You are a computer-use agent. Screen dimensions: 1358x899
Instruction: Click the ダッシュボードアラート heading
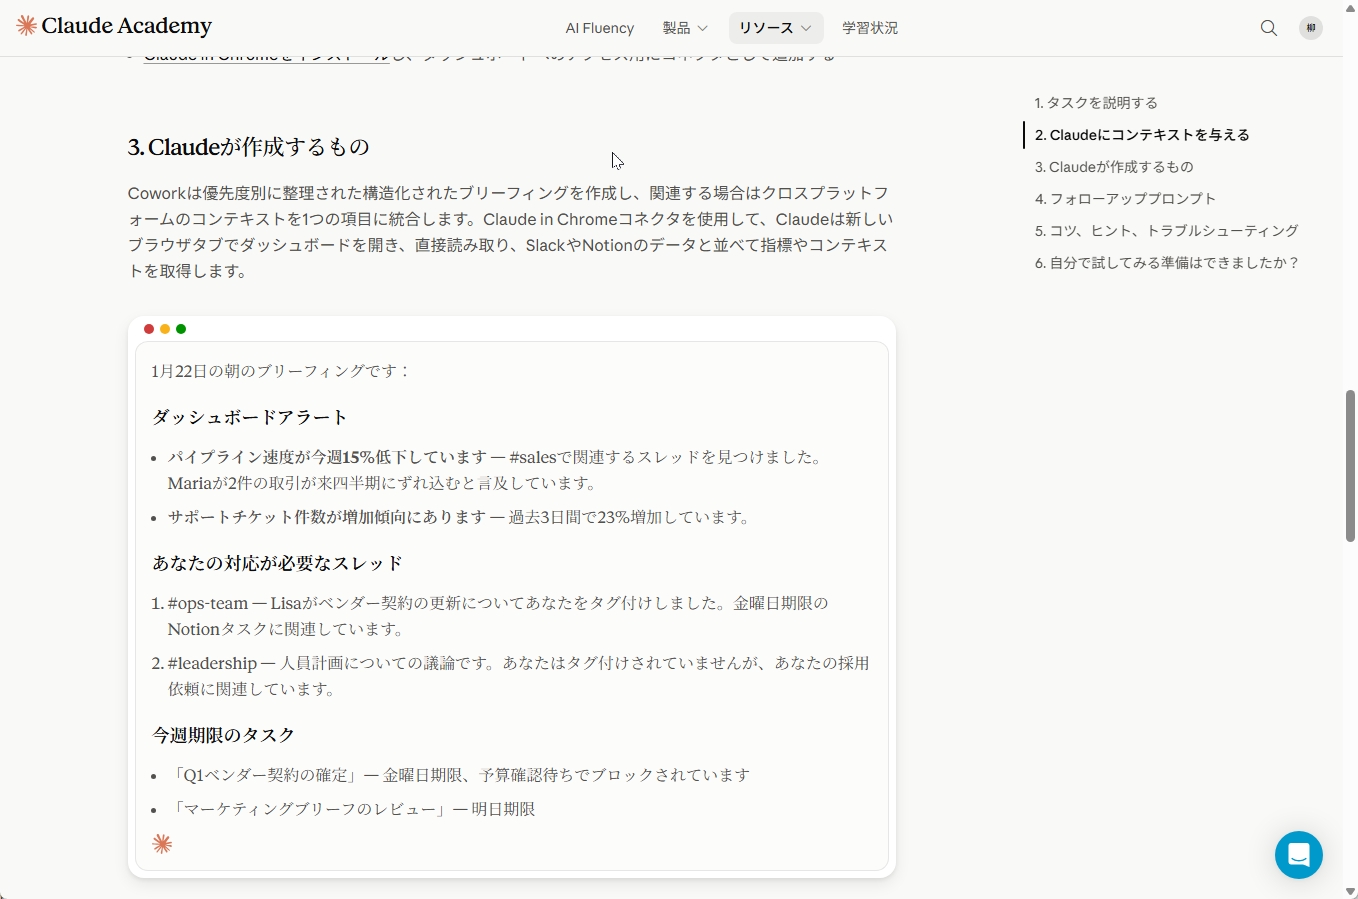coord(250,417)
